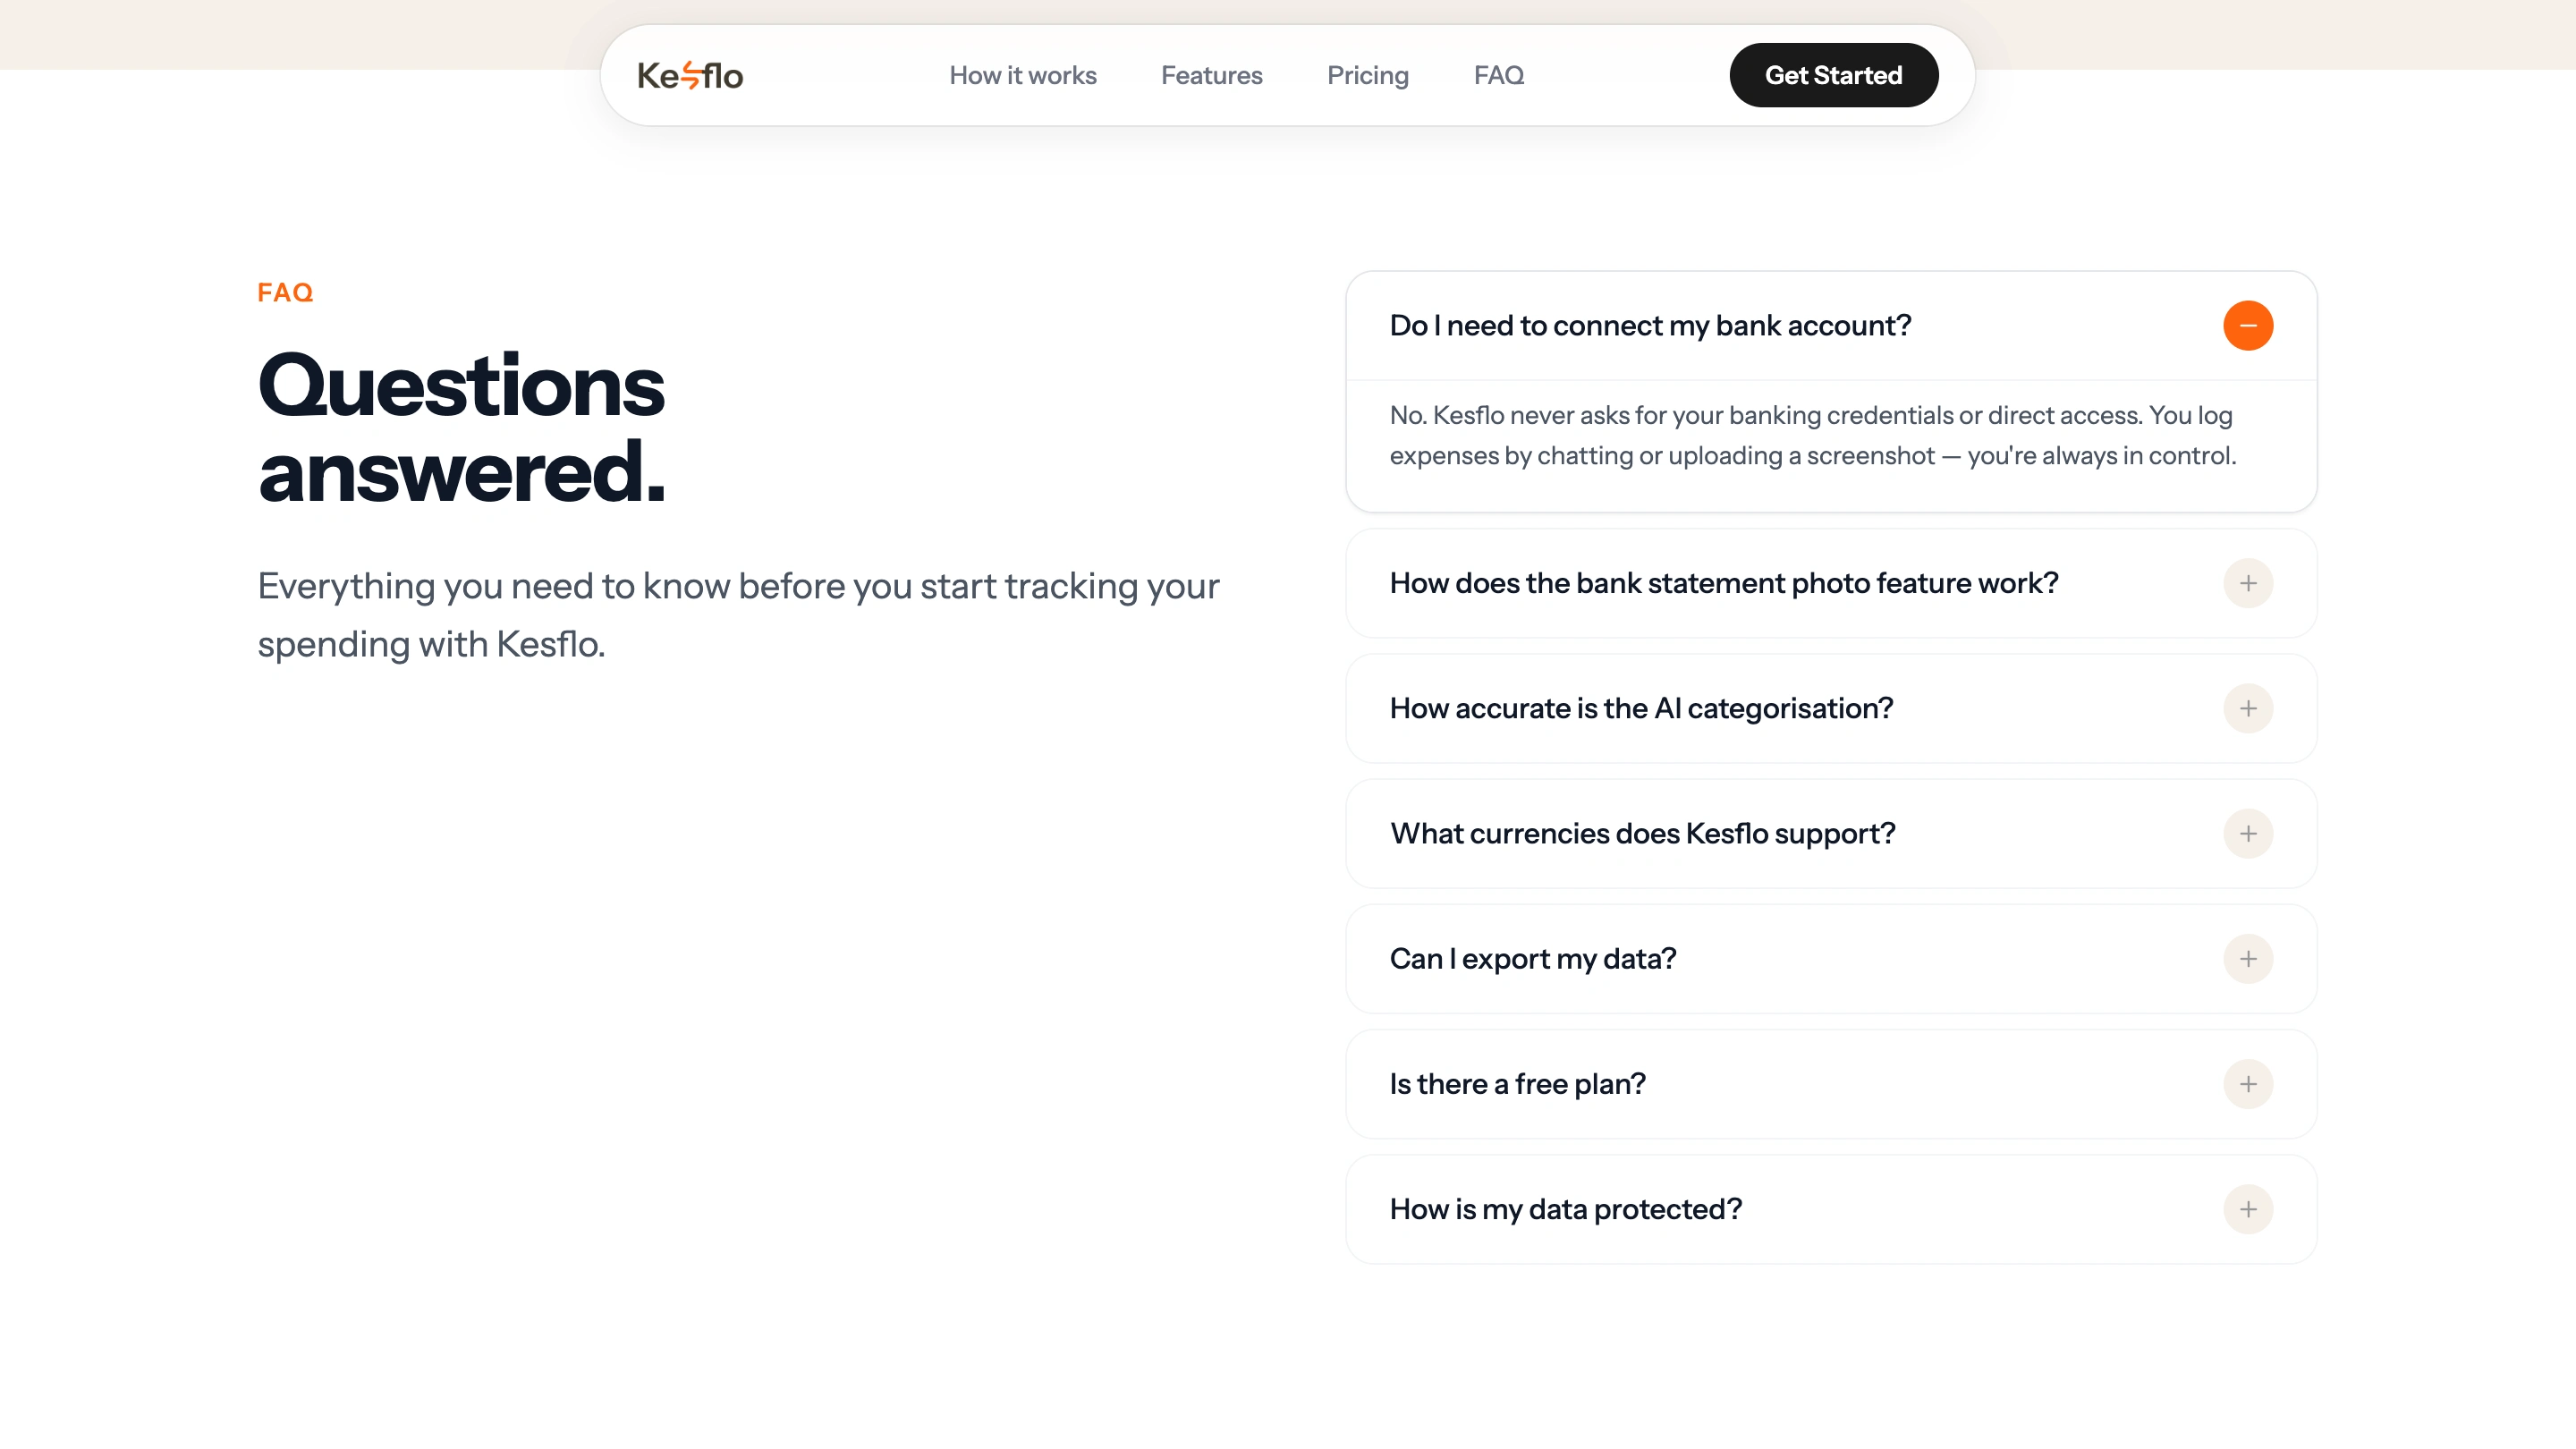Click plus icon for bank statement photo question
2576x1449 pixels.
tap(2247, 583)
